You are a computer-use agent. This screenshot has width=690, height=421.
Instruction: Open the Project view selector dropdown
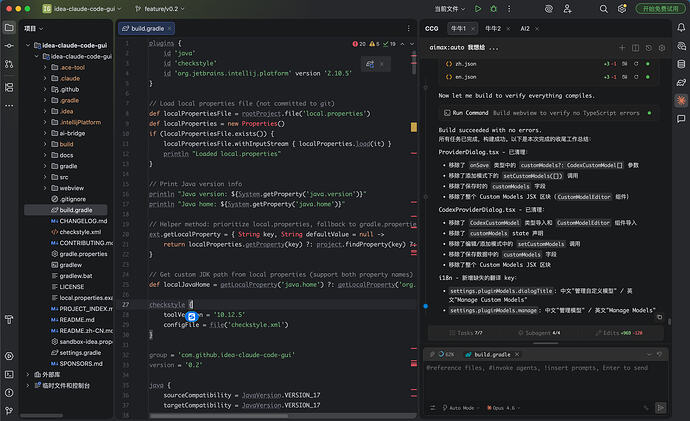coord(33,29)
